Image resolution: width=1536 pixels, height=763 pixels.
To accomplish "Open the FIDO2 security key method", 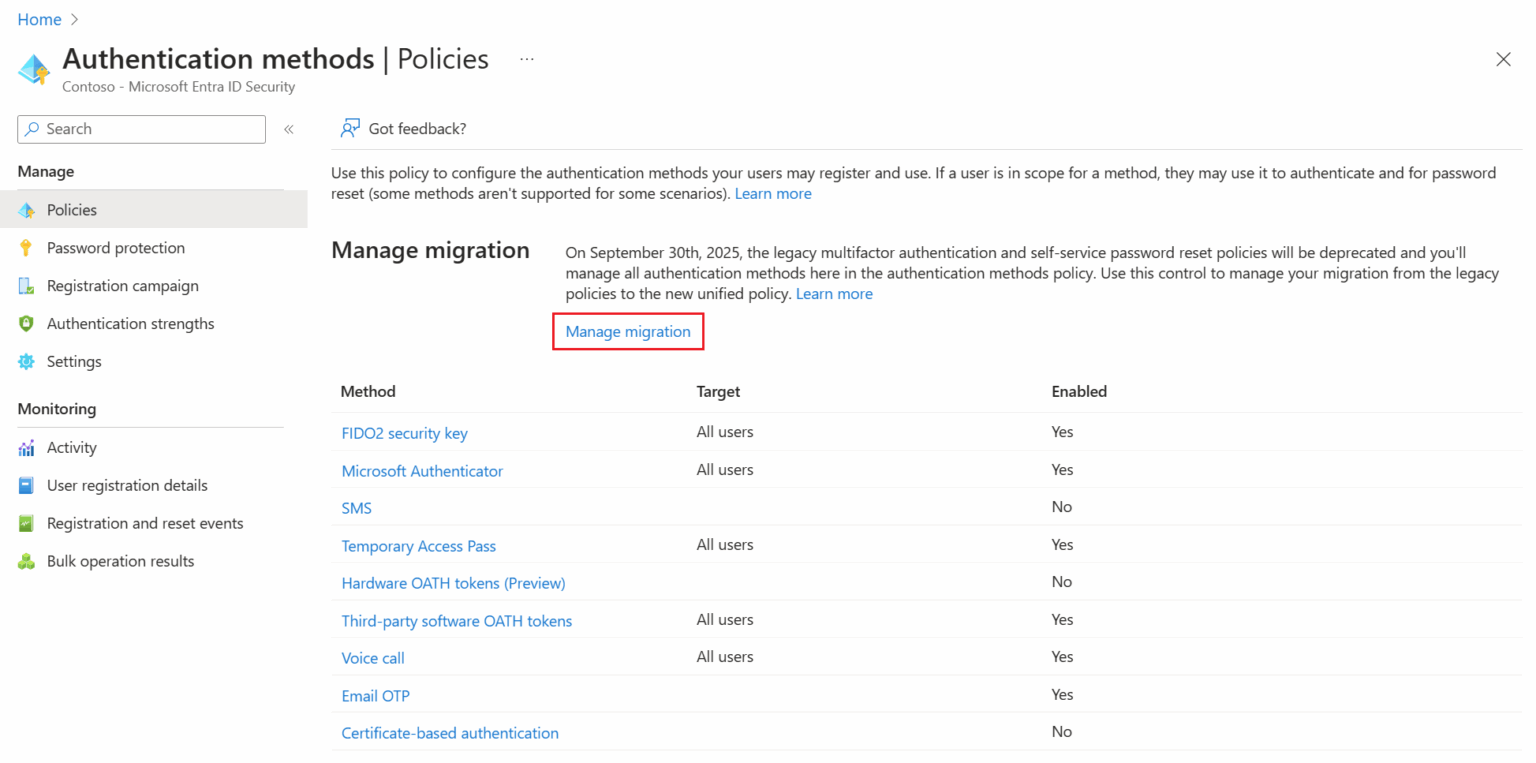I will 404,433.
